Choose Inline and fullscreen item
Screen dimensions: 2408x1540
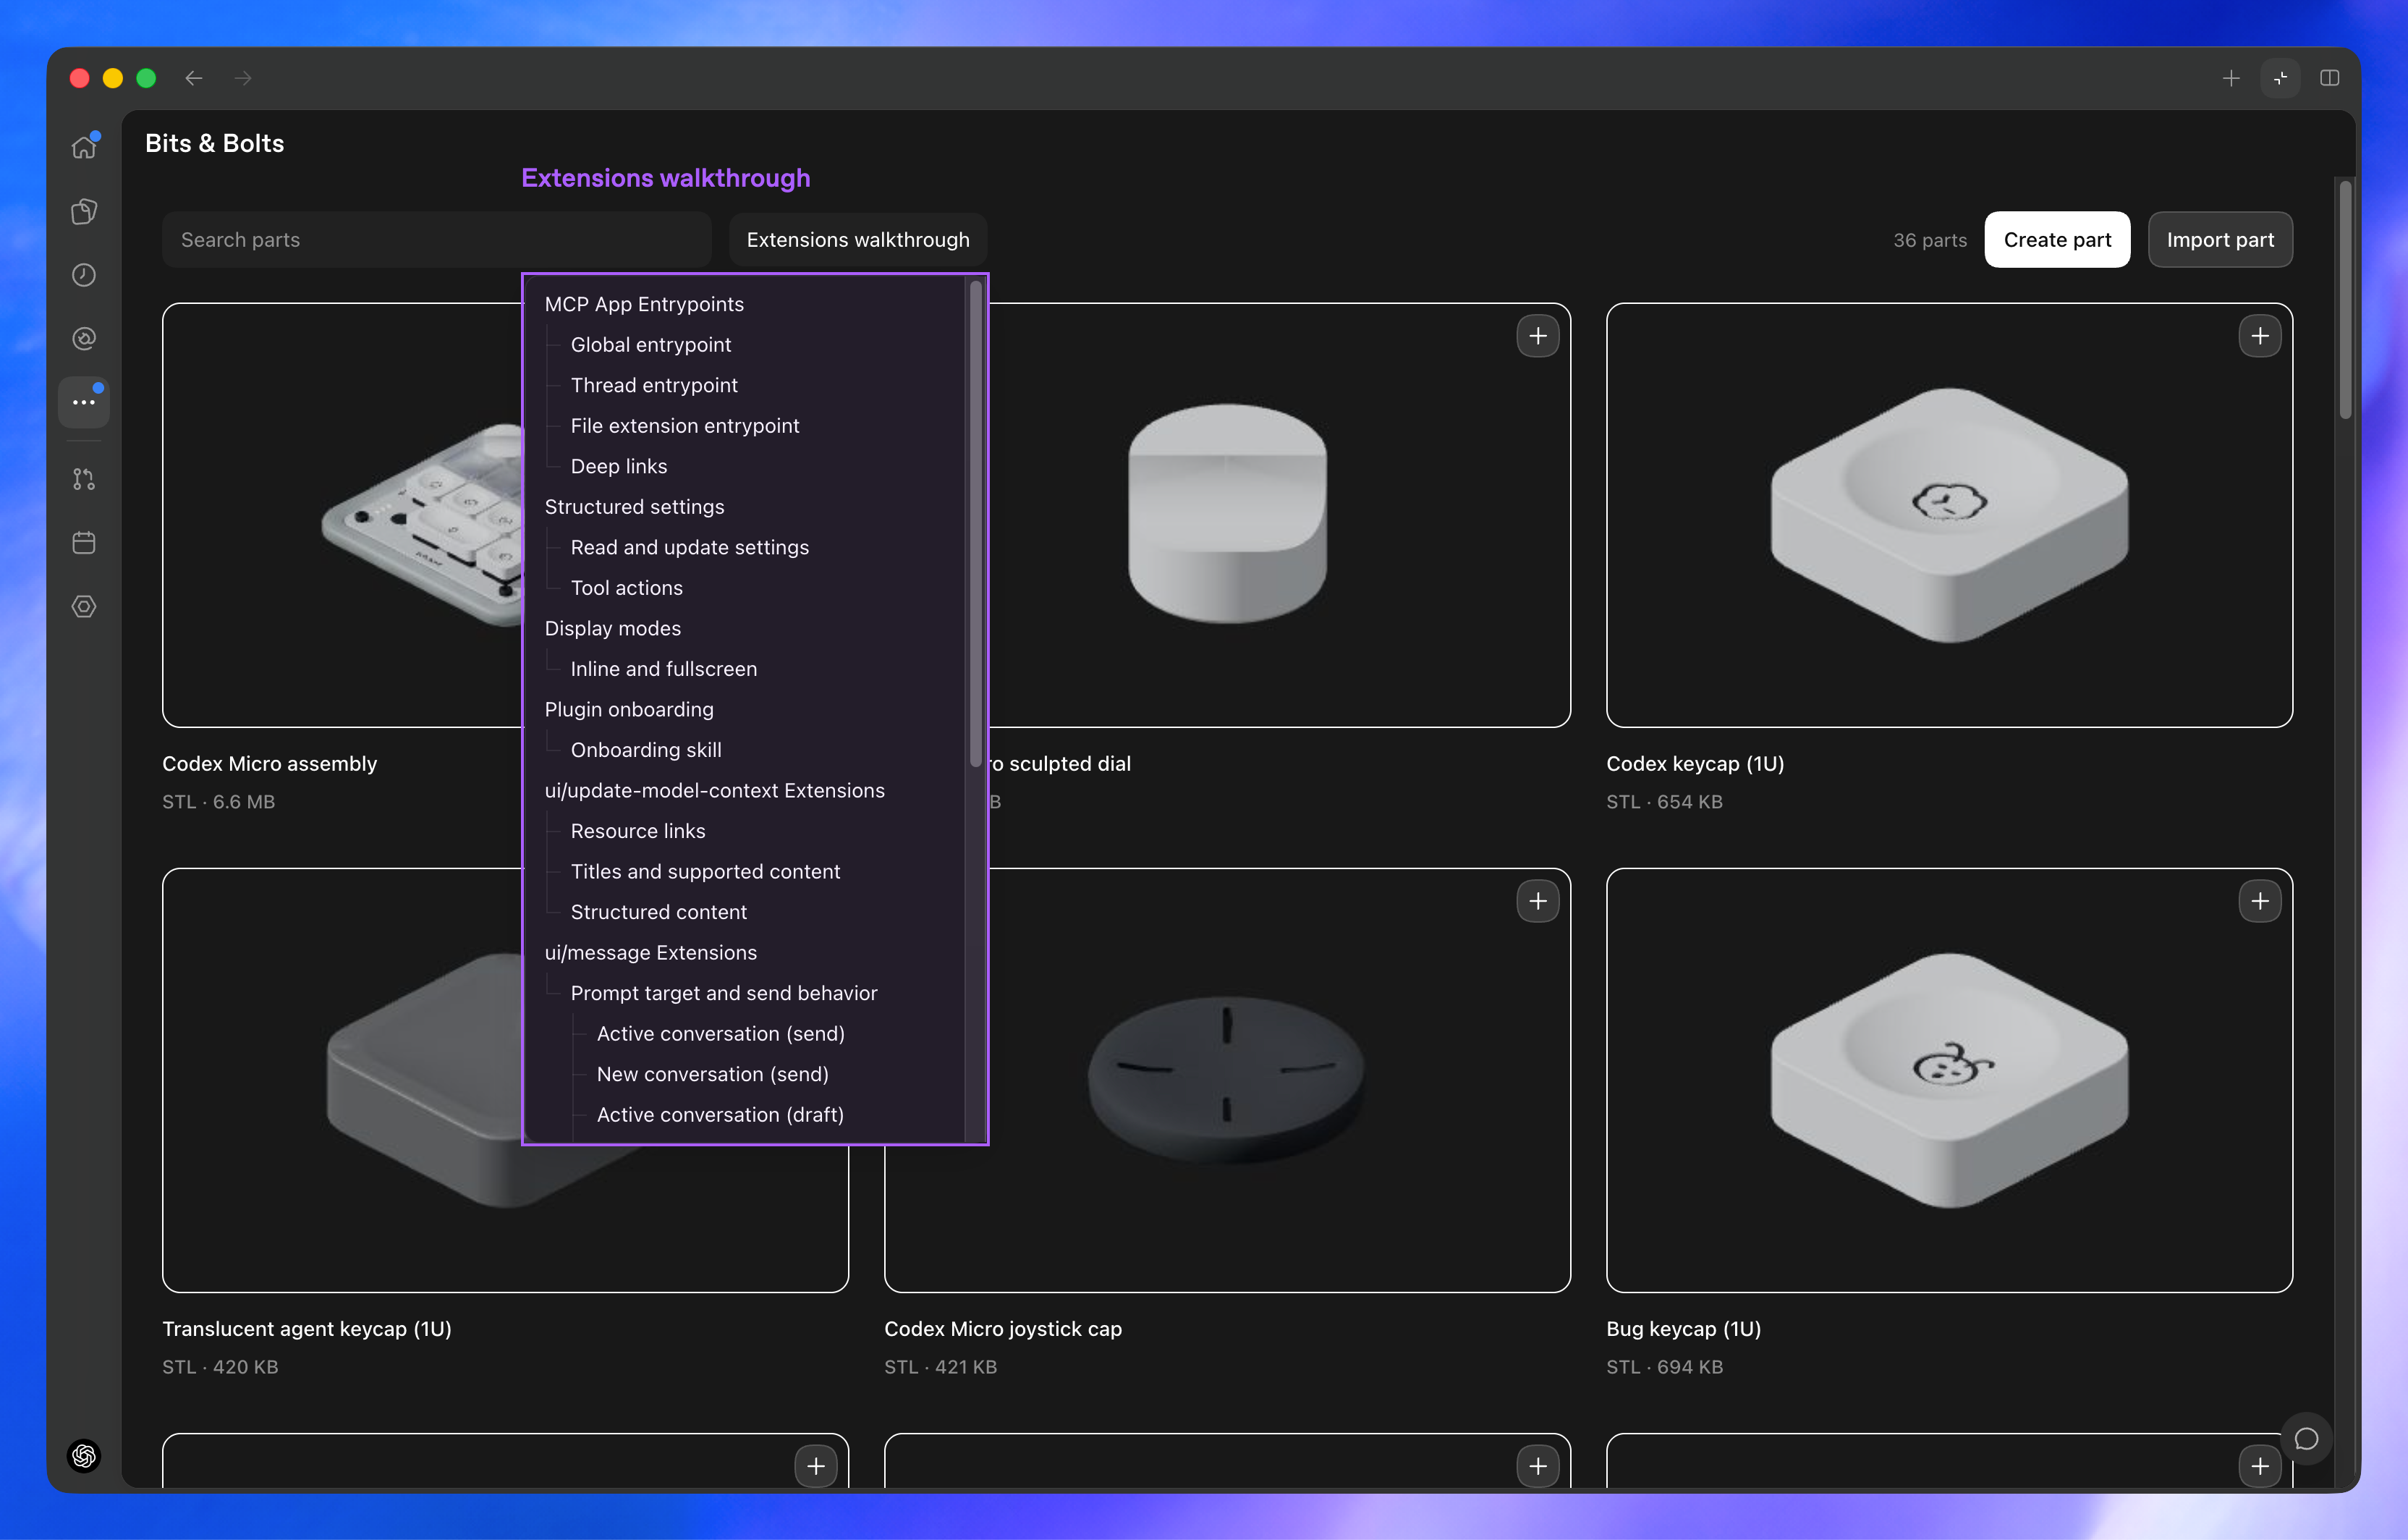click(664, 669)
